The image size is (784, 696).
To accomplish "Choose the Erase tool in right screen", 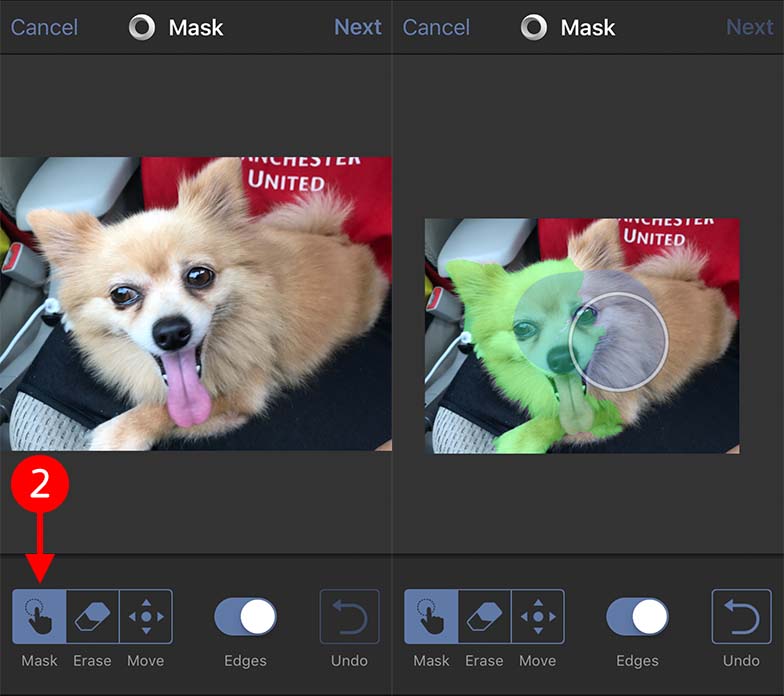I will click(x=484, y=616).
